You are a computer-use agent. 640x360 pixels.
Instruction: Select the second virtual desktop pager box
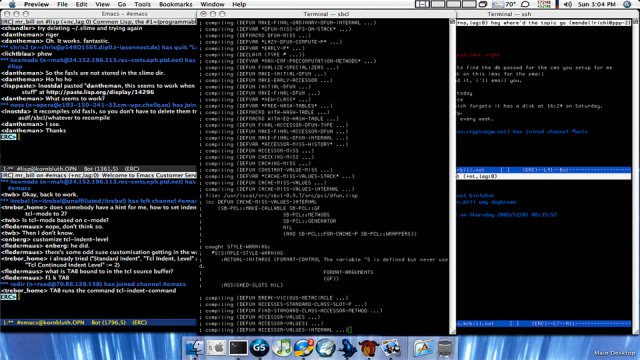coord(438,4)
